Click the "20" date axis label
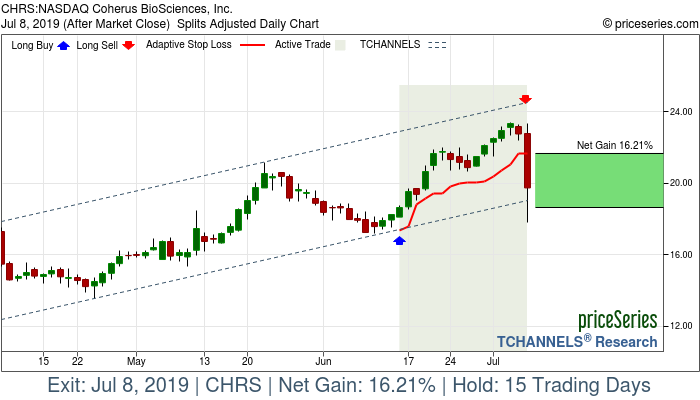Image resolution: width=700 pixels, height=400 pixels. point(247,361)
